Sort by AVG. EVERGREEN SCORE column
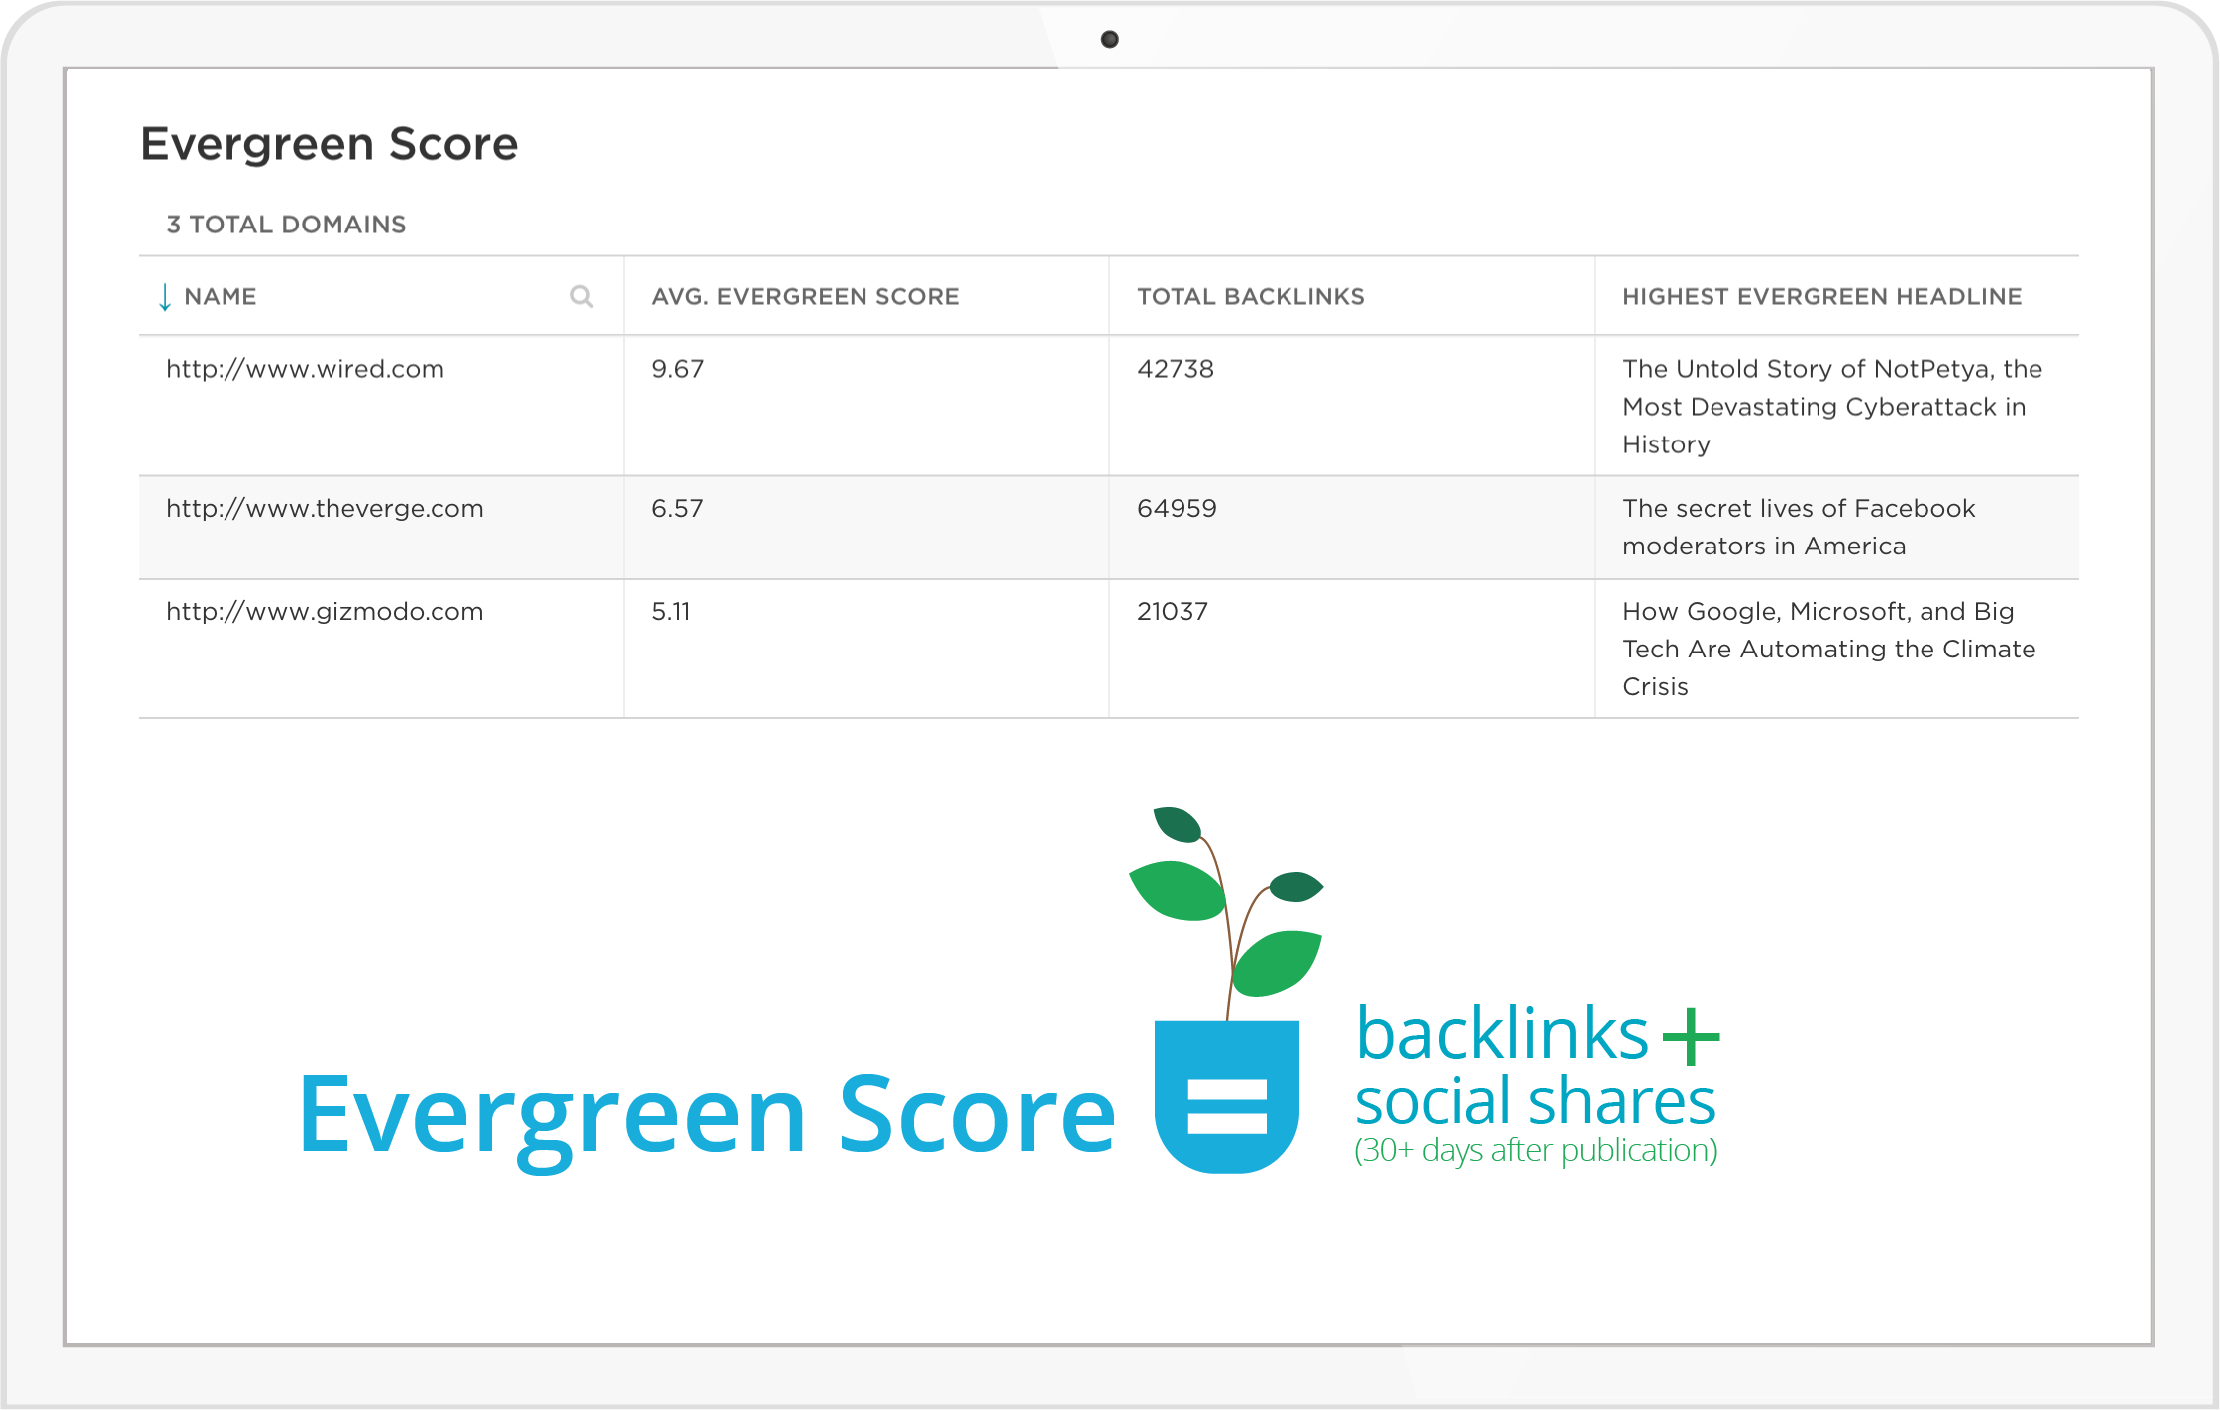The width and height of the screenshot is (2220, 1410). [x=805, y=296]
